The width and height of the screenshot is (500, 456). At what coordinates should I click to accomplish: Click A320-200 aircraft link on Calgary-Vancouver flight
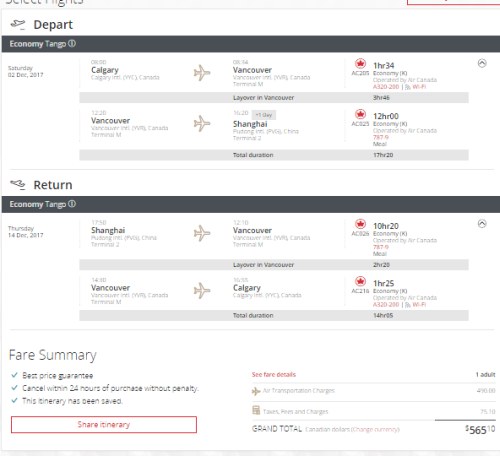pos(386,87)
